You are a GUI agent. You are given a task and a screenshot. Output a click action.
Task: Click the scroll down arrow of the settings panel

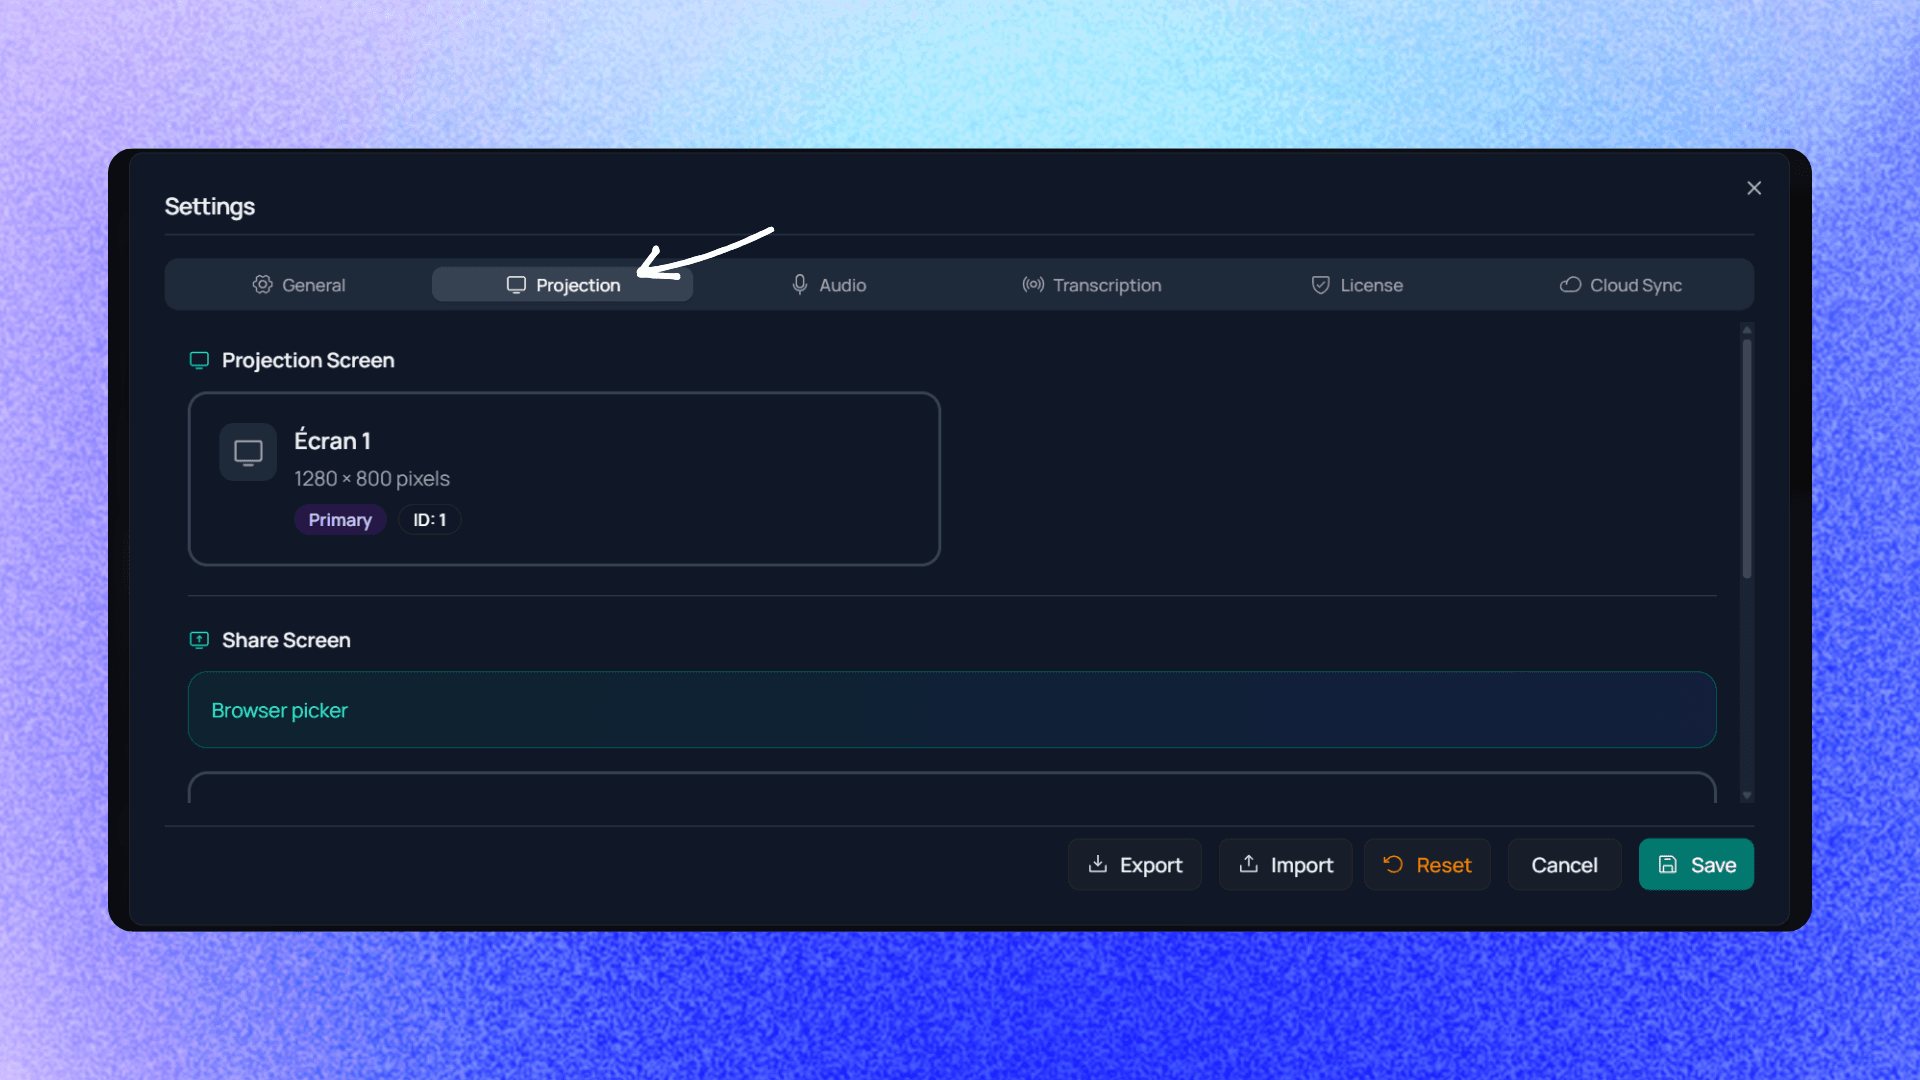click(1747, 796)
